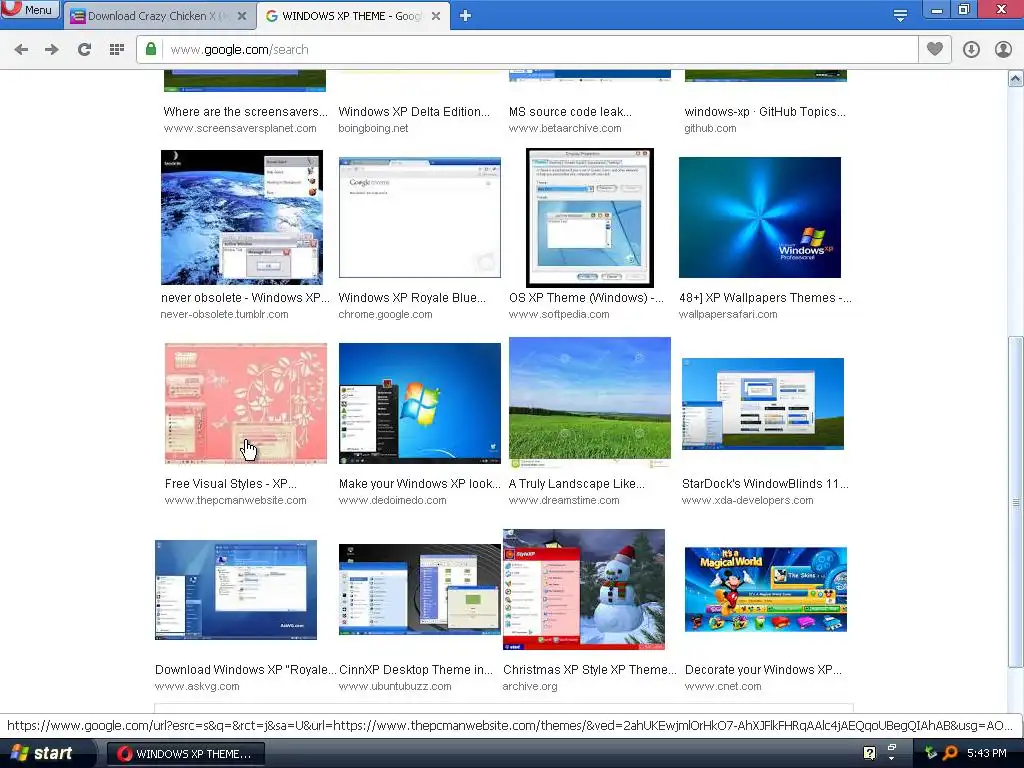The width and height of the screenshot is (1024, 768).
Task: Open Decorate your Windows XP Mickey thumbnail
Action: point(765,590)
